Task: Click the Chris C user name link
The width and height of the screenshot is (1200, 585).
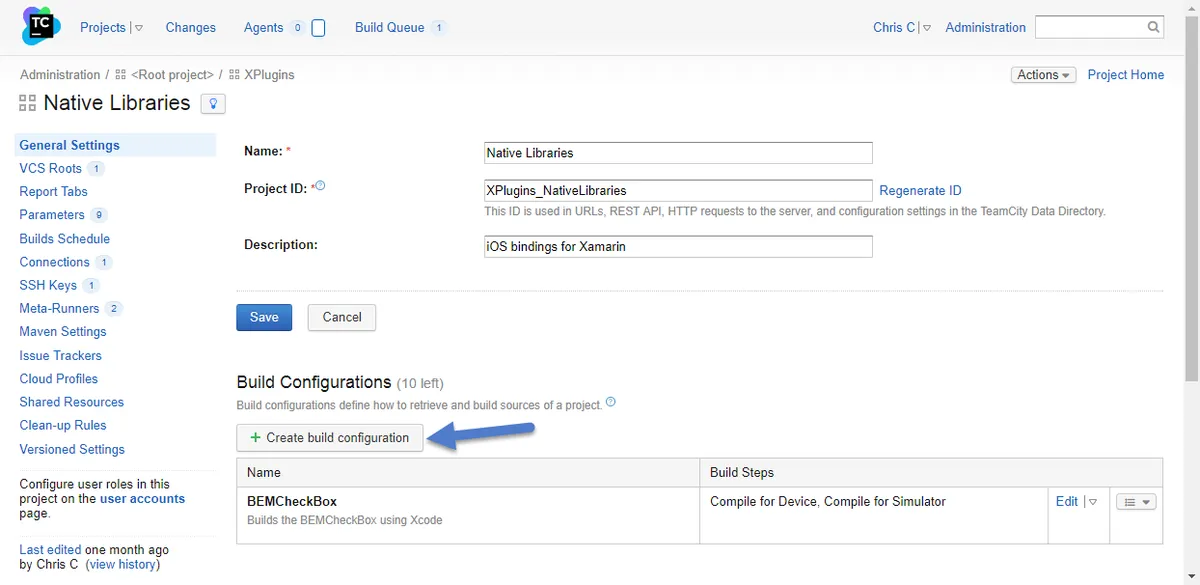Action: tap(894, 28)
